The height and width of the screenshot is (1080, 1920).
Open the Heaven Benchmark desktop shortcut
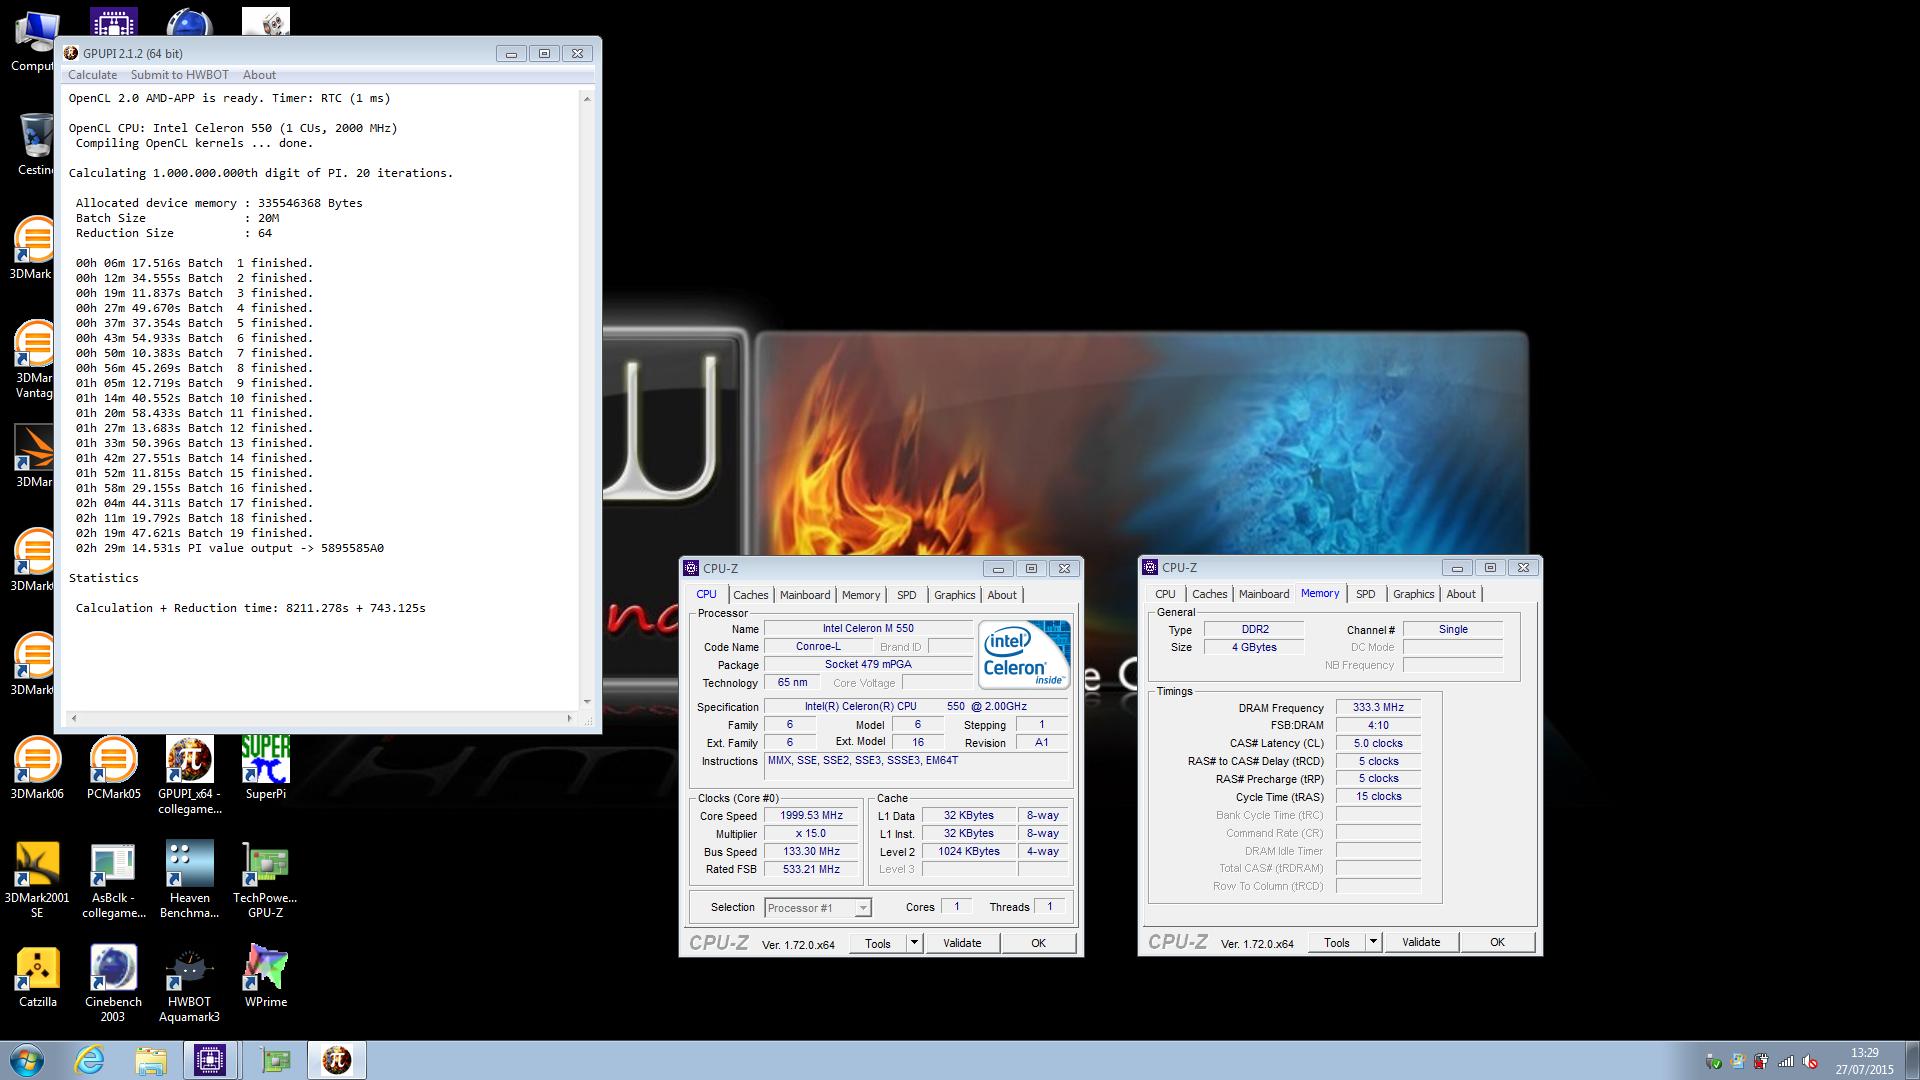tap(189, 879)
